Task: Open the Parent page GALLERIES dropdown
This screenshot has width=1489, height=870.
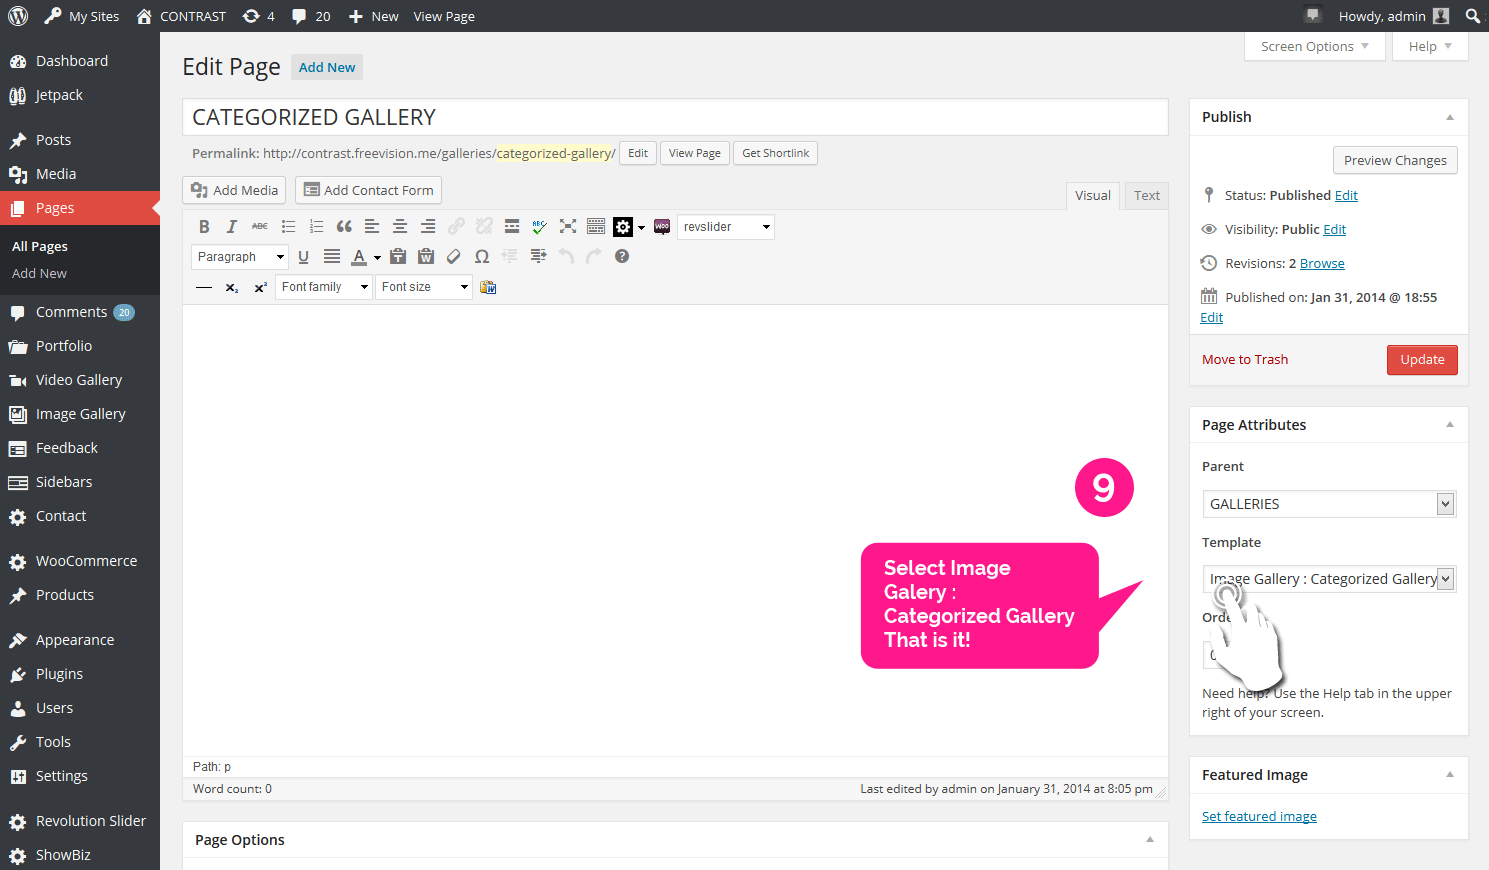Action: [x=1328, y=504]
